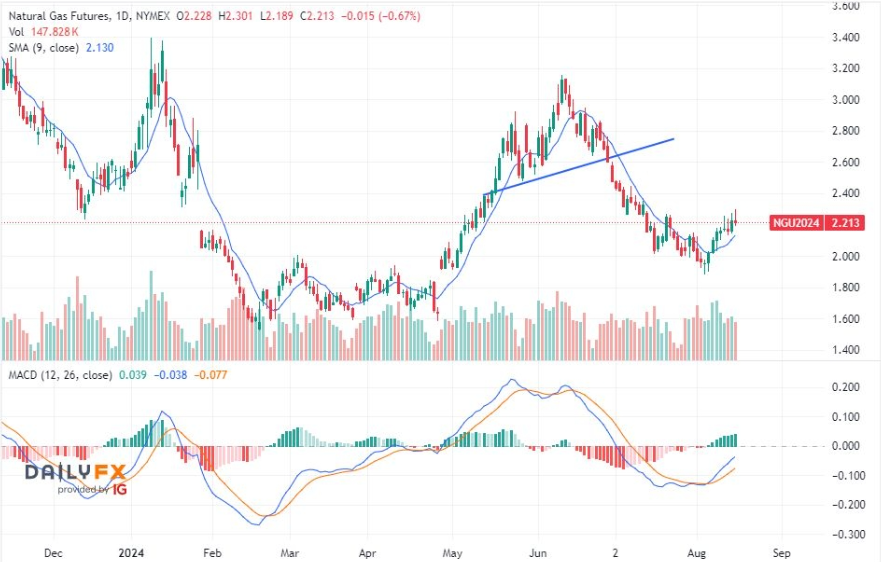881x562 pixels.
Task: Click the low value L2.189
Action: (276, 16)
